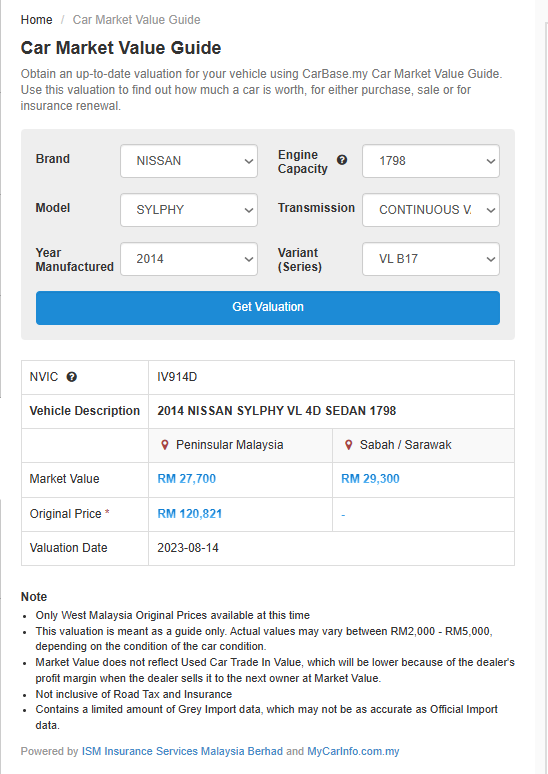Click the valuation date 2023-08-14
The image size is (548, 774).
188,548
